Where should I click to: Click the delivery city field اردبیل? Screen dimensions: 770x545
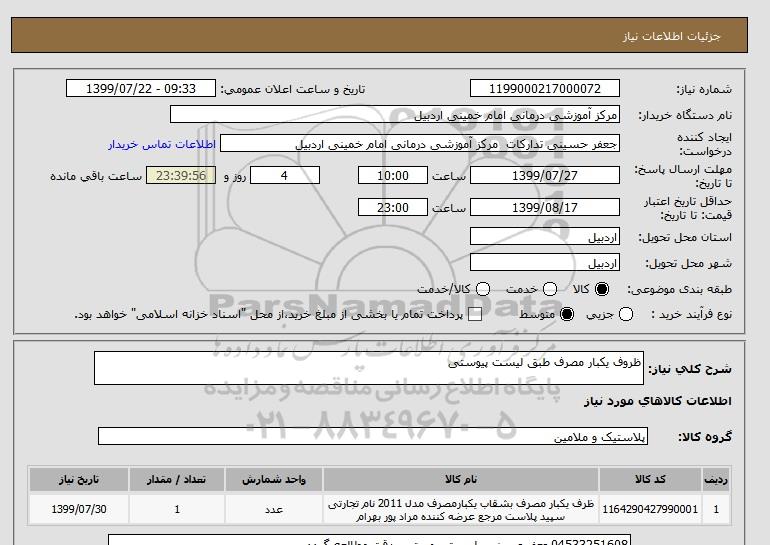(545, 263)
